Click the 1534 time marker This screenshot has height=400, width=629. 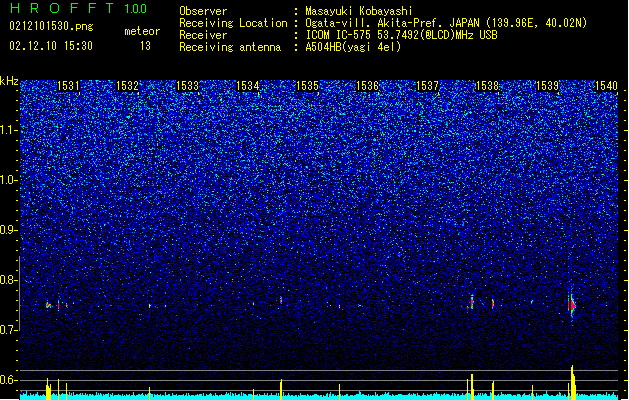[x=248, y=86]
